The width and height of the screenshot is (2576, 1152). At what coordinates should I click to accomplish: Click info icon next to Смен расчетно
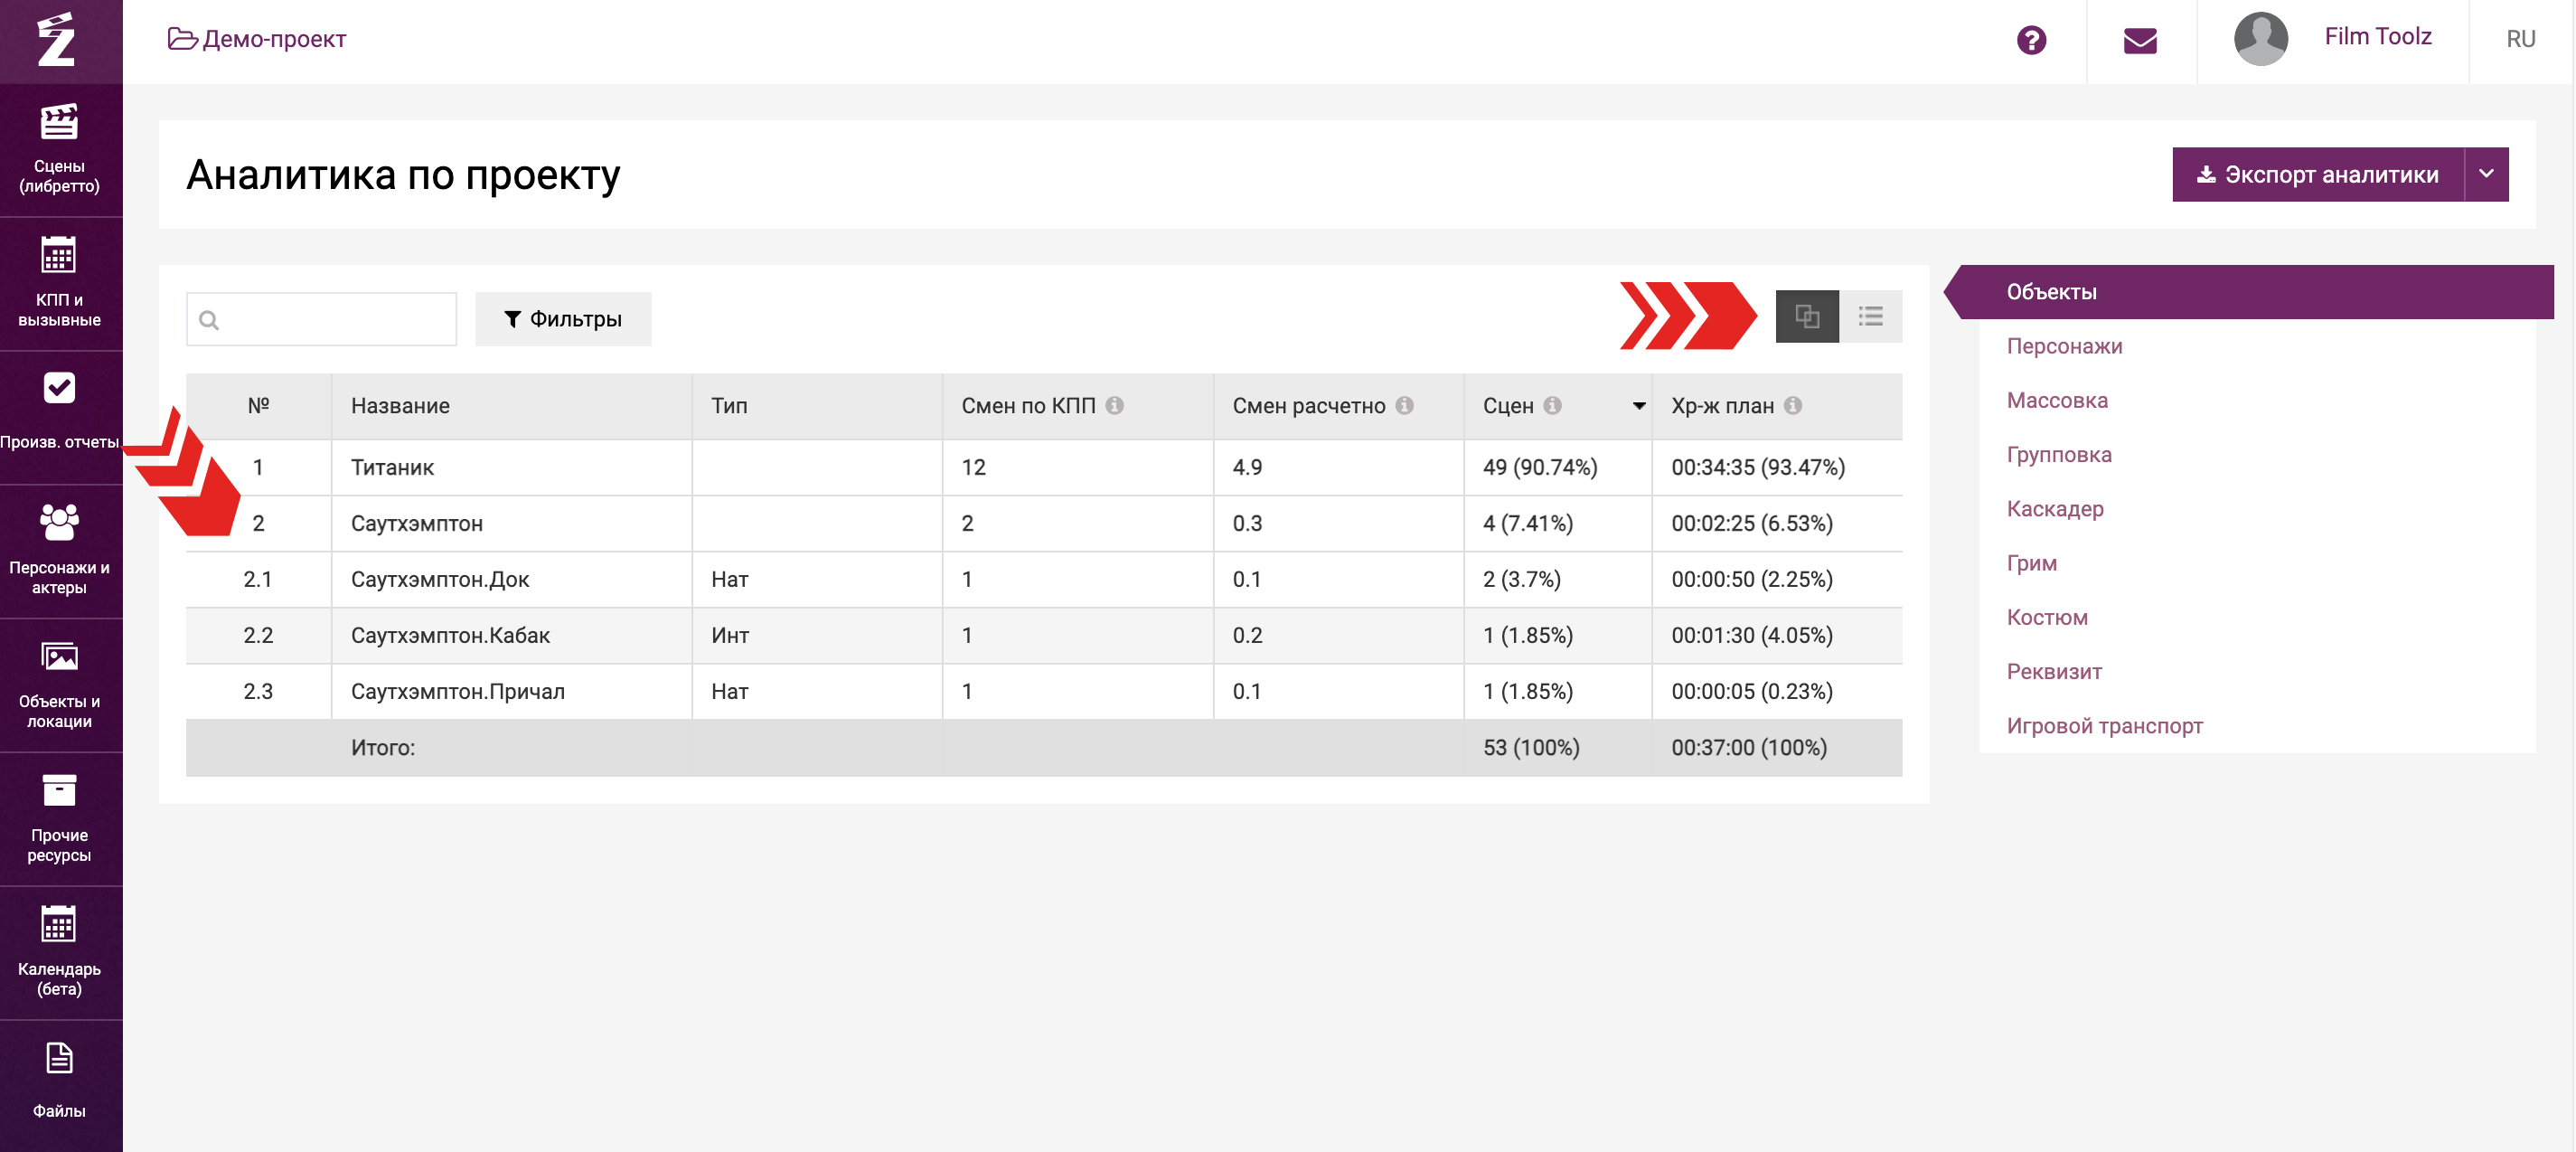(x=1405, y=405)
